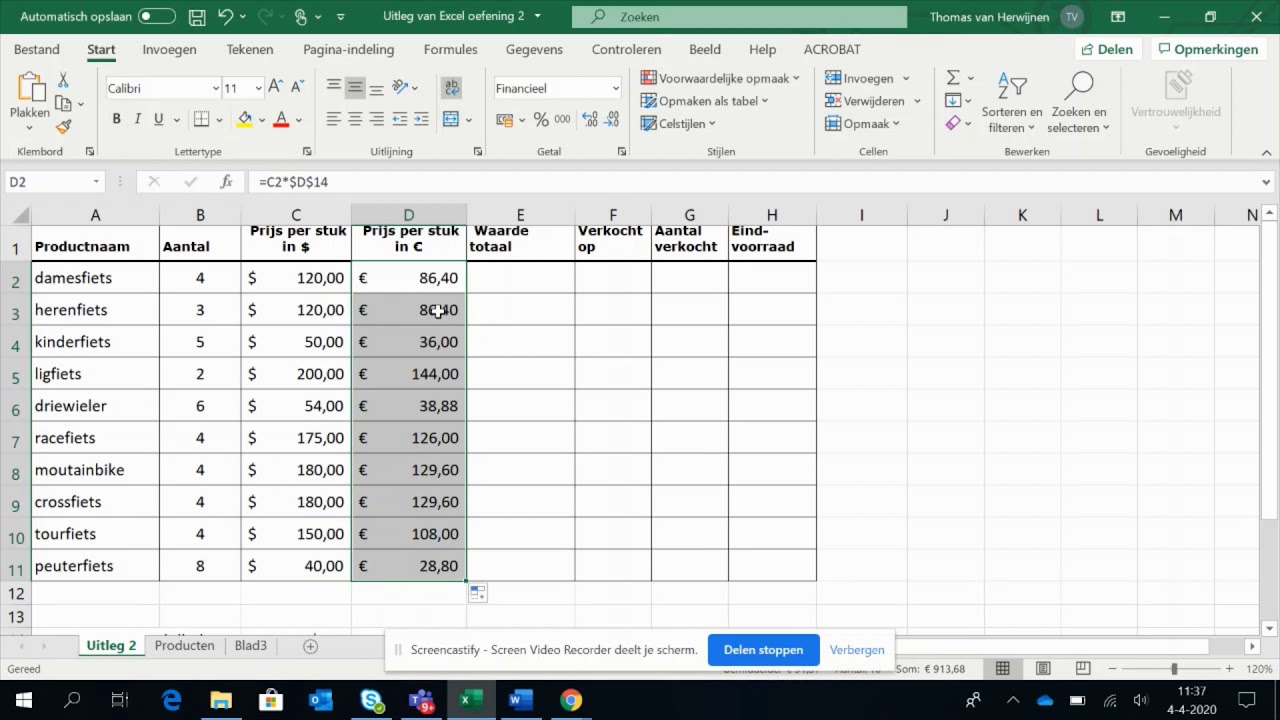Open the font size 11 dropdown
This screenshot has width=1280, height=720.
[x=258, y=88]
